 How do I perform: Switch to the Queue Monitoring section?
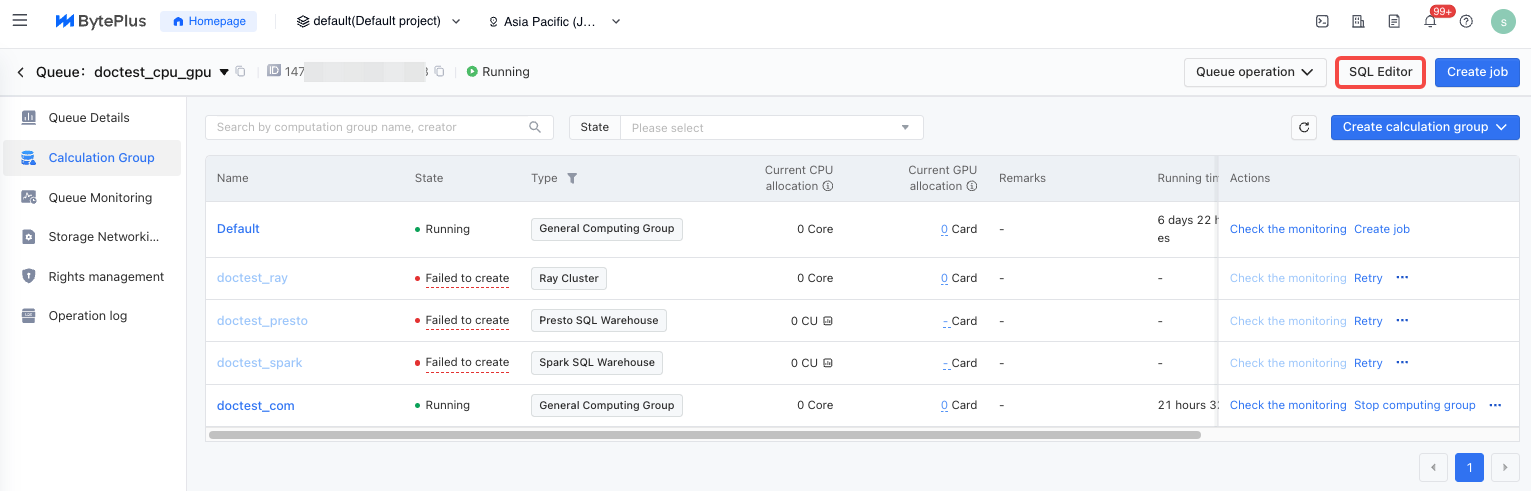tap(100, 197)
